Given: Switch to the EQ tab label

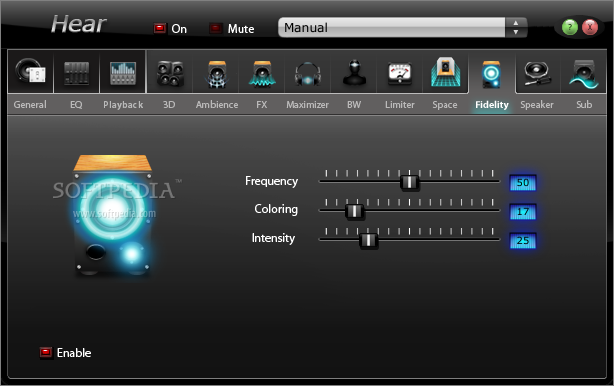Looking at the screenshot, I should pos(76,105).
